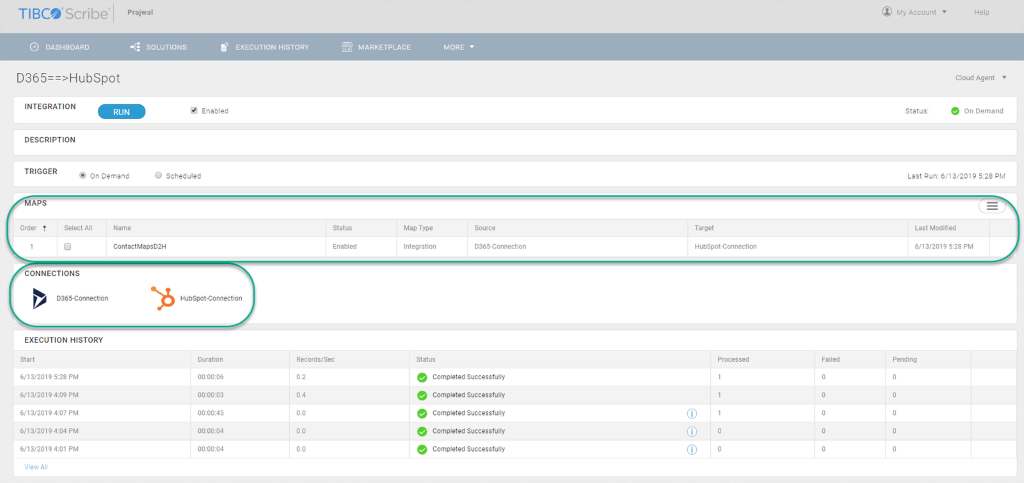Click the Integration map type cell
Screen dimensions: 1024x483
419,247
